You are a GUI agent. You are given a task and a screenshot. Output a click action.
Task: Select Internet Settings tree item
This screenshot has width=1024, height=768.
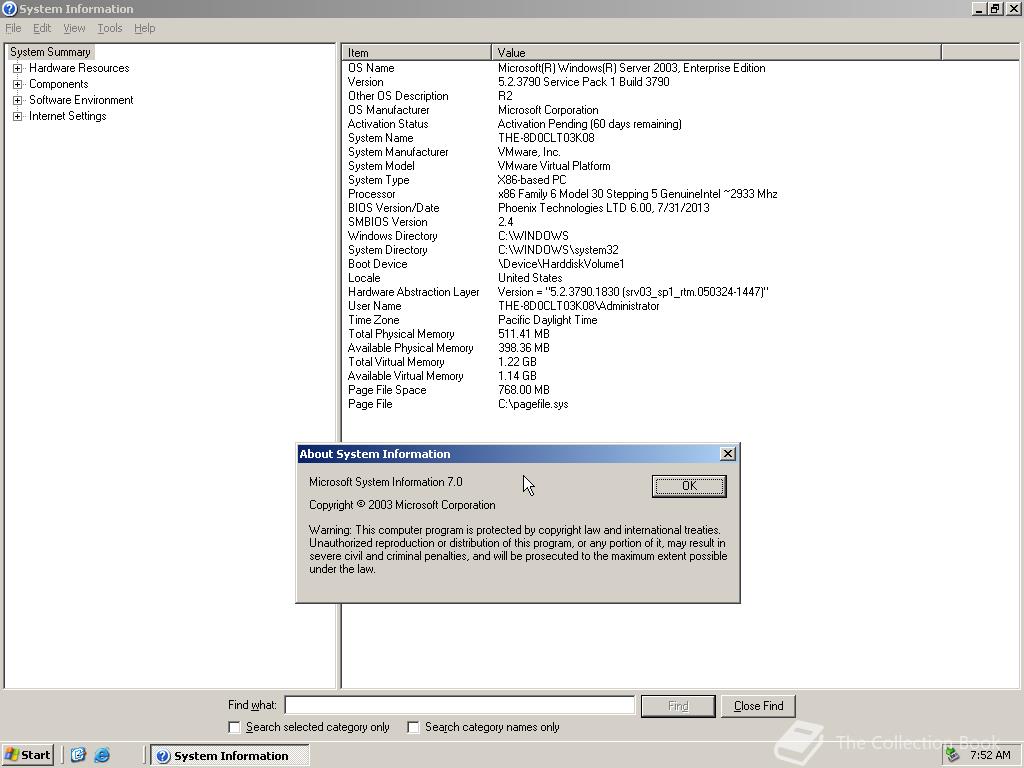pos(67,116)
